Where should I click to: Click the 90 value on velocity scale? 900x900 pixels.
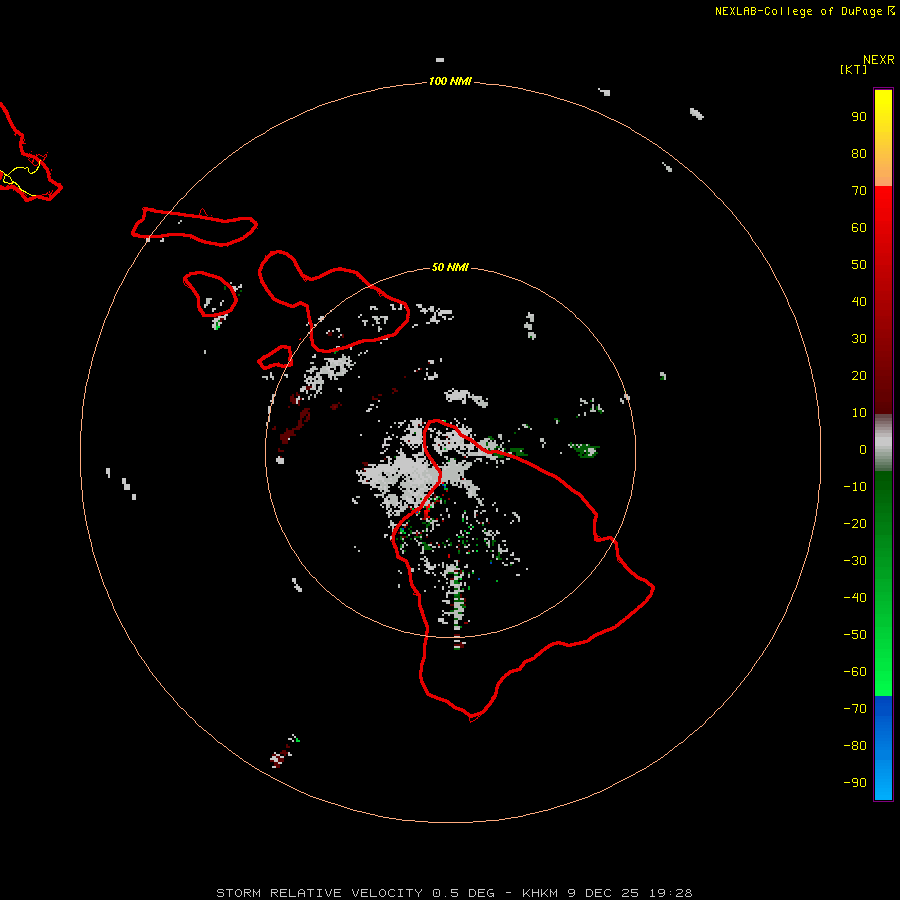point(859,117)
